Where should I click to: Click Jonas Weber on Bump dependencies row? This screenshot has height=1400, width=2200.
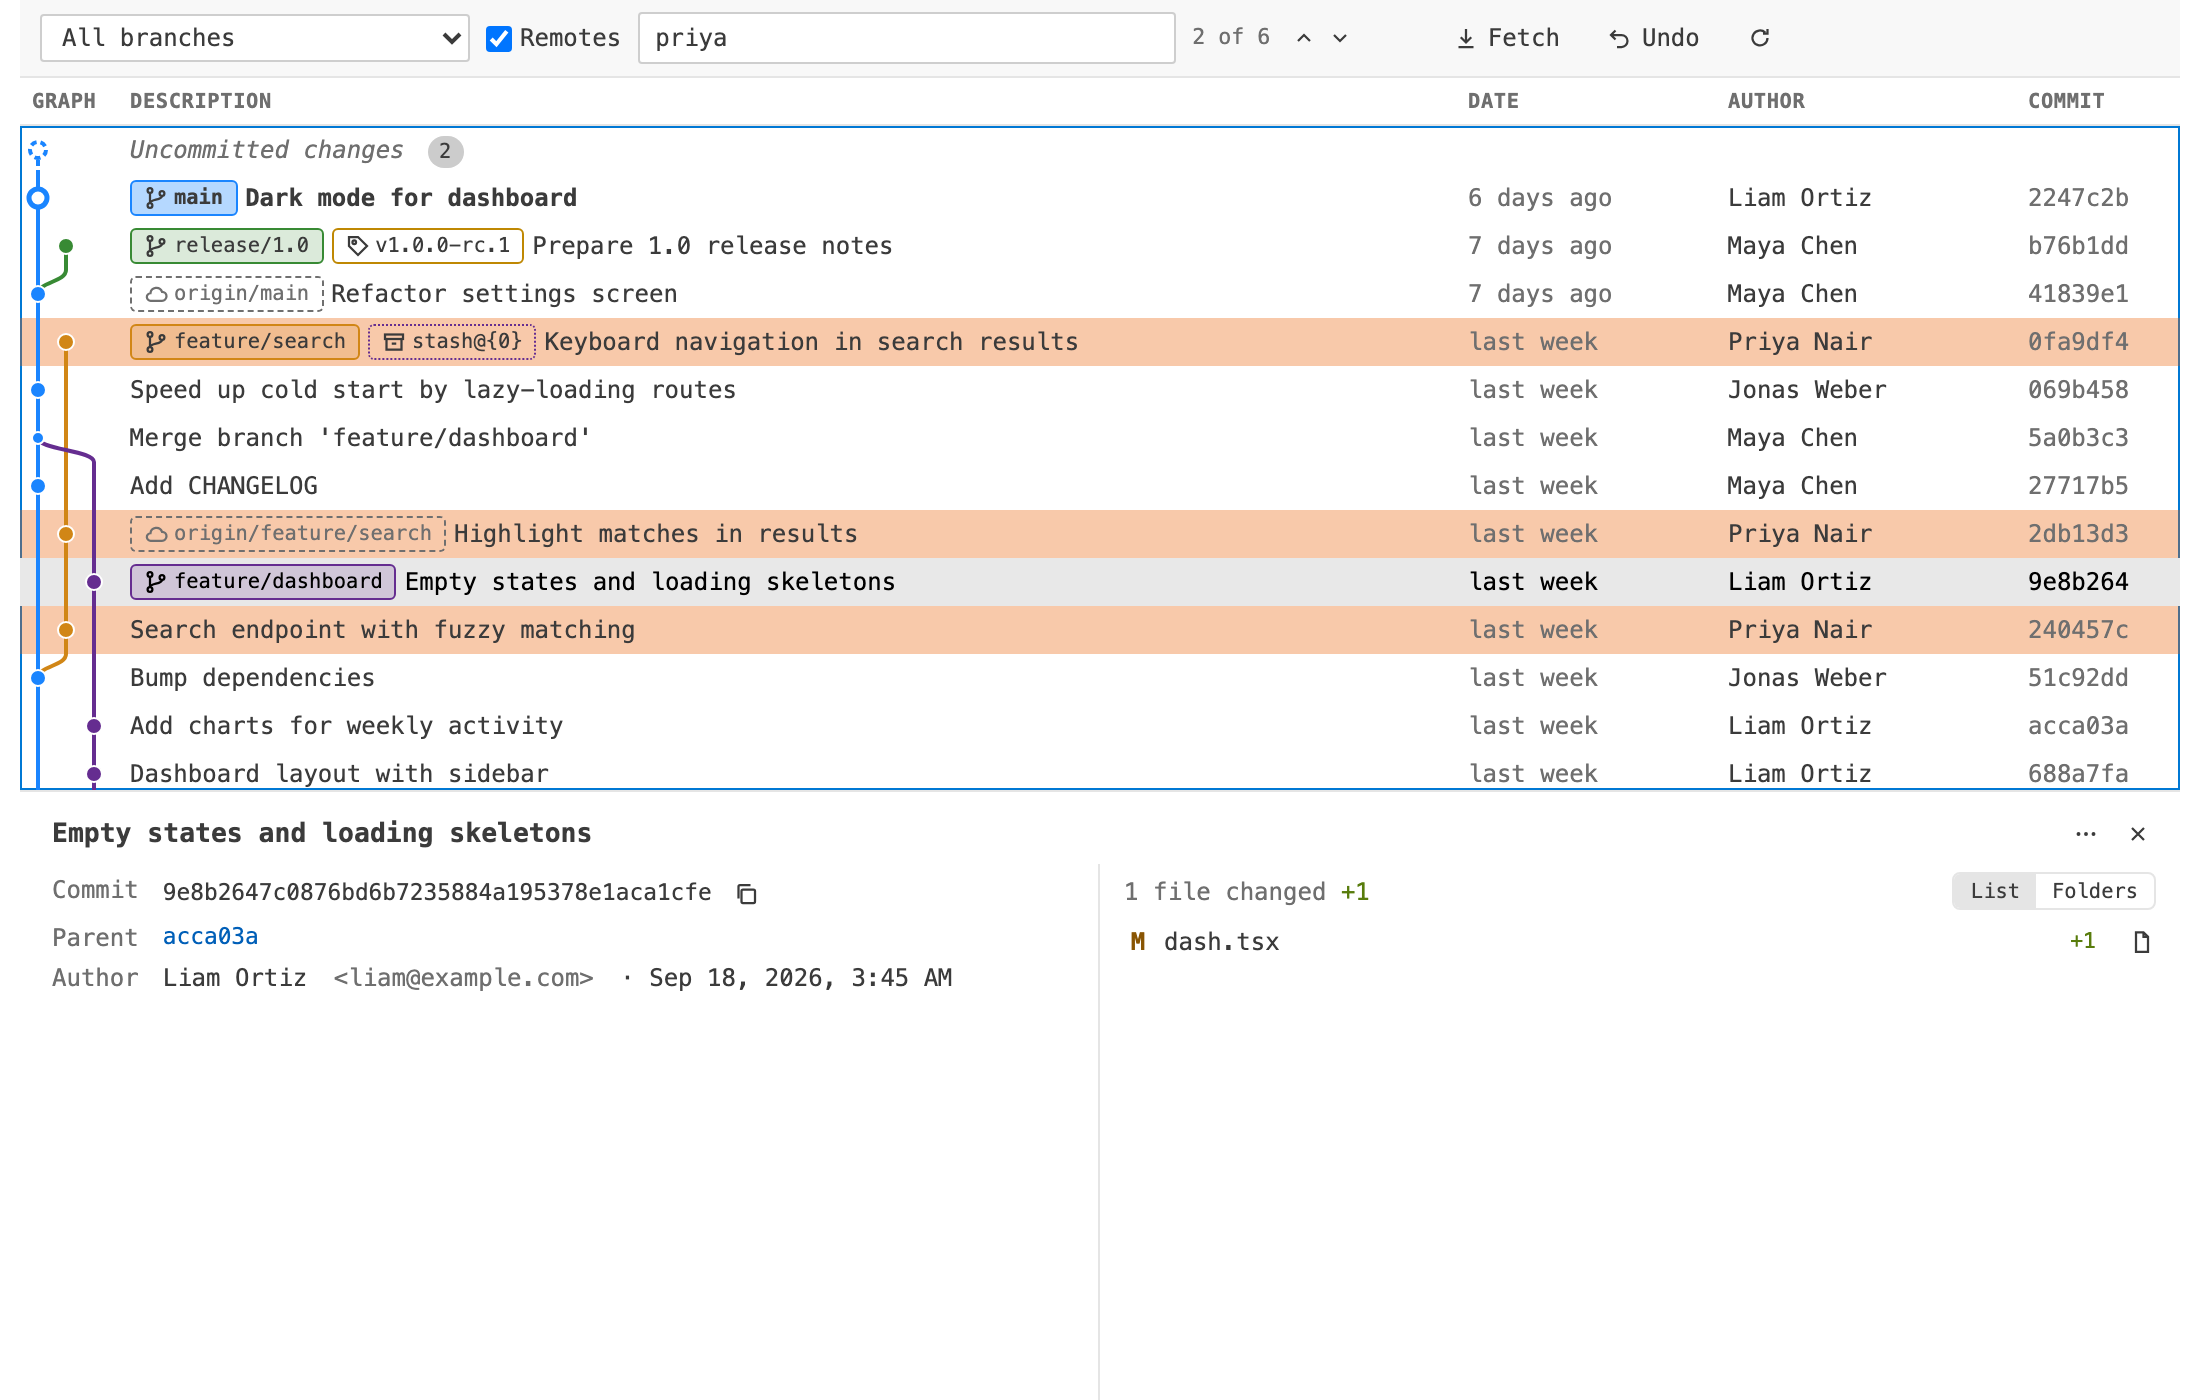[x=1806, y=678]
